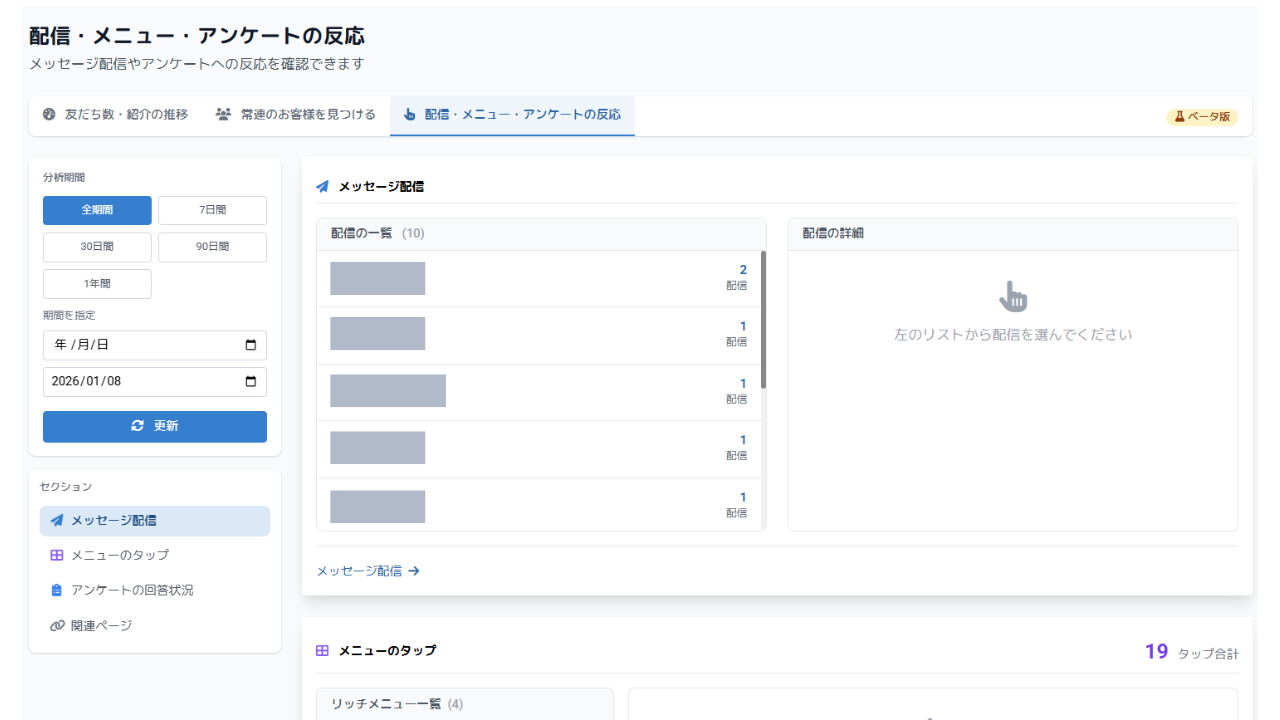
Task: Open calendar picker for 2026/01/08 date
Action: pyautogui.click(x=250, y=381)
